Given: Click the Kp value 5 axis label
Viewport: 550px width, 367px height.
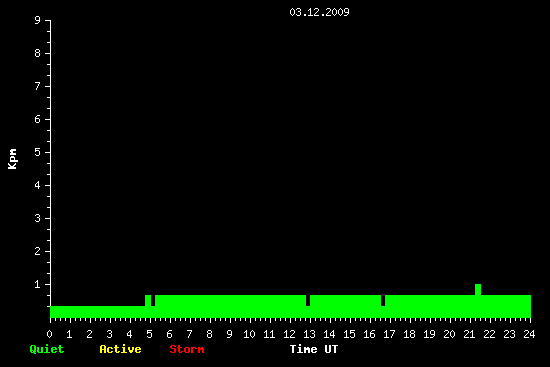Looking at the screenshot, I should (x=38, y=152).
